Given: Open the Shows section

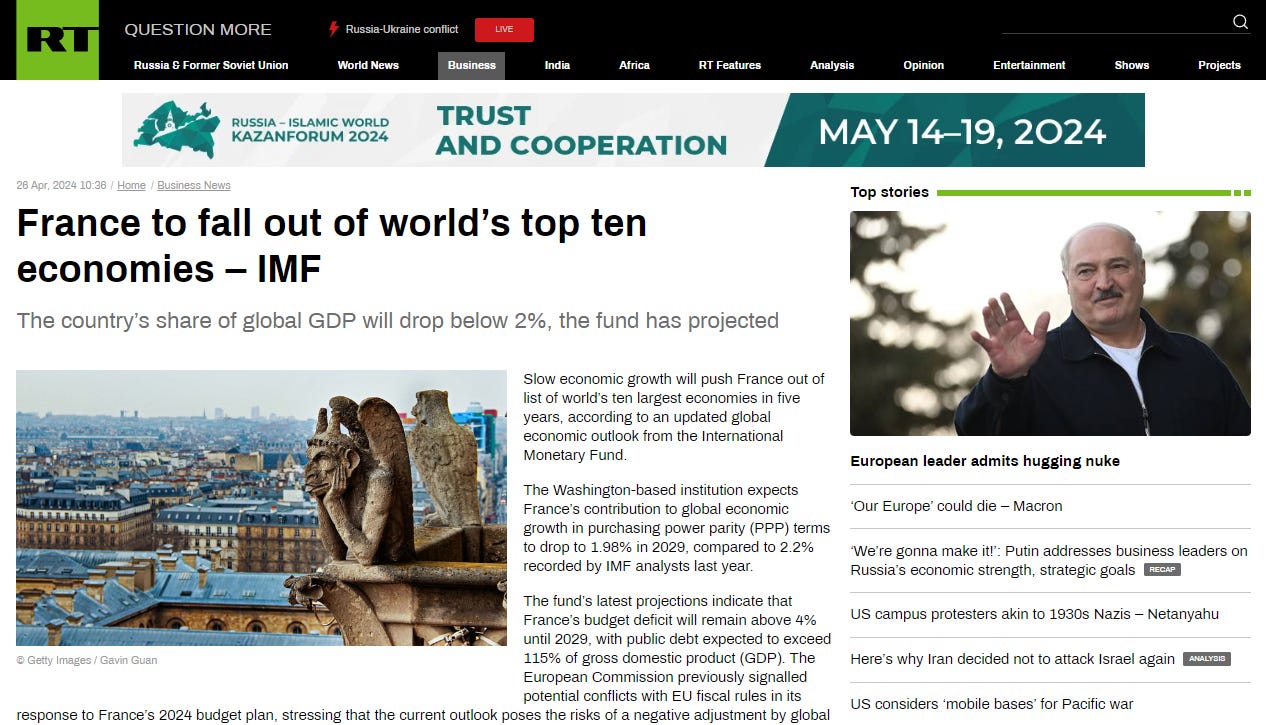Looking at the screenshot, I should 1132,65.
